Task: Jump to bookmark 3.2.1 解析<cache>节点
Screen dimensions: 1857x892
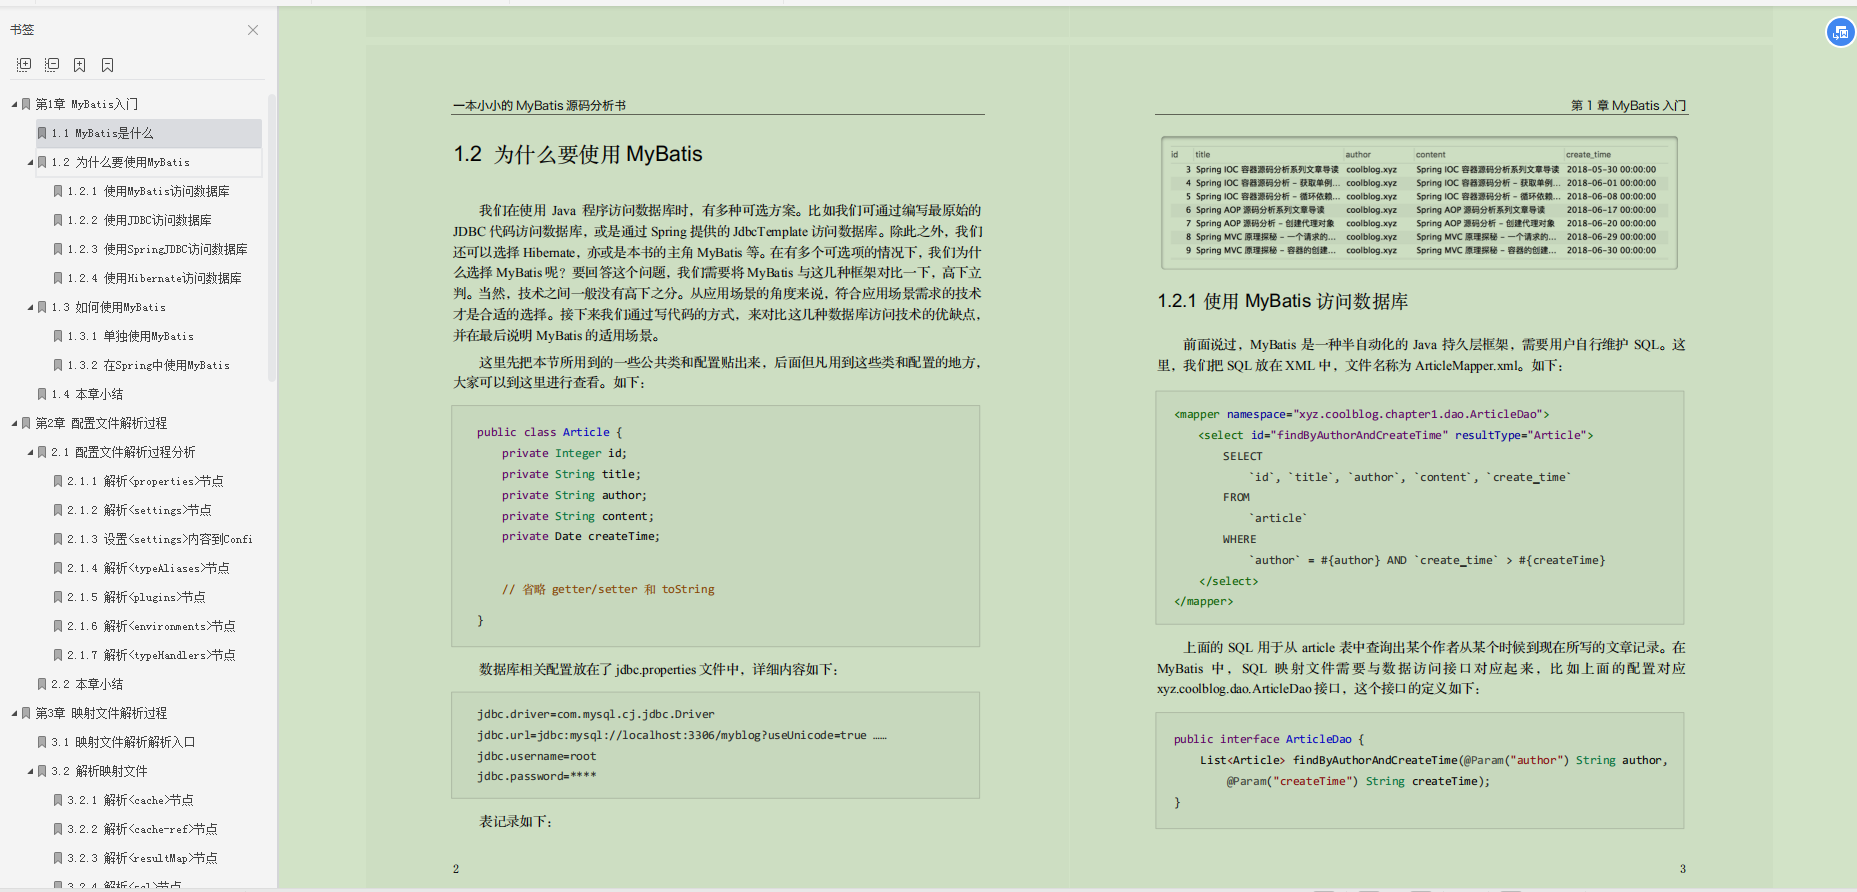Action: point(131,800)
